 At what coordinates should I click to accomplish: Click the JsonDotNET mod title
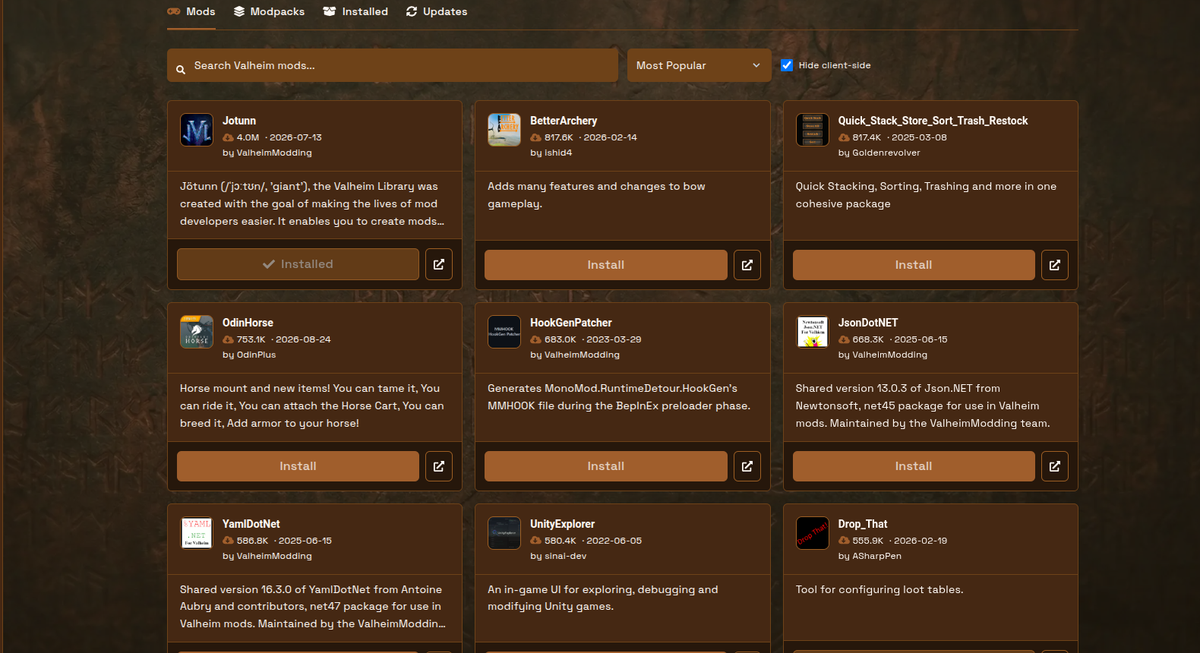click(868, 323)
